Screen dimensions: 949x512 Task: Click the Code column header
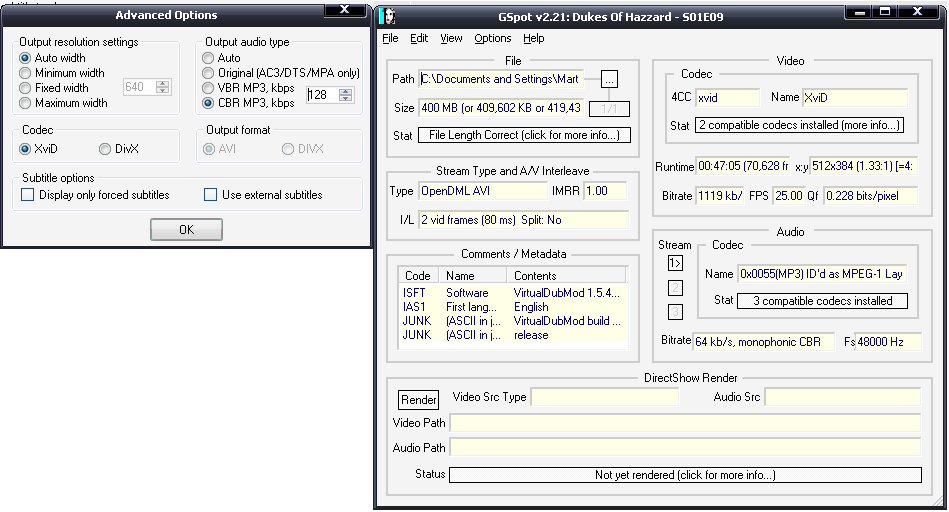point(419,276)
